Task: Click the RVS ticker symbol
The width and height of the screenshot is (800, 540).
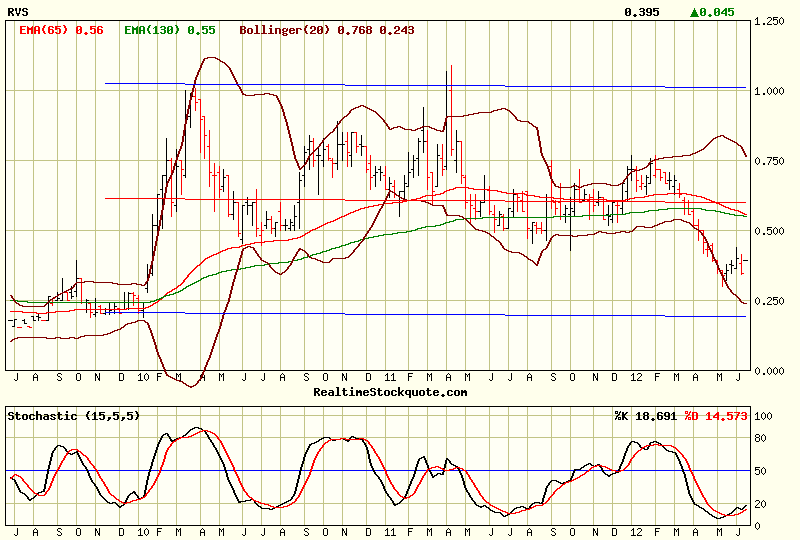Action: point(16,12)
